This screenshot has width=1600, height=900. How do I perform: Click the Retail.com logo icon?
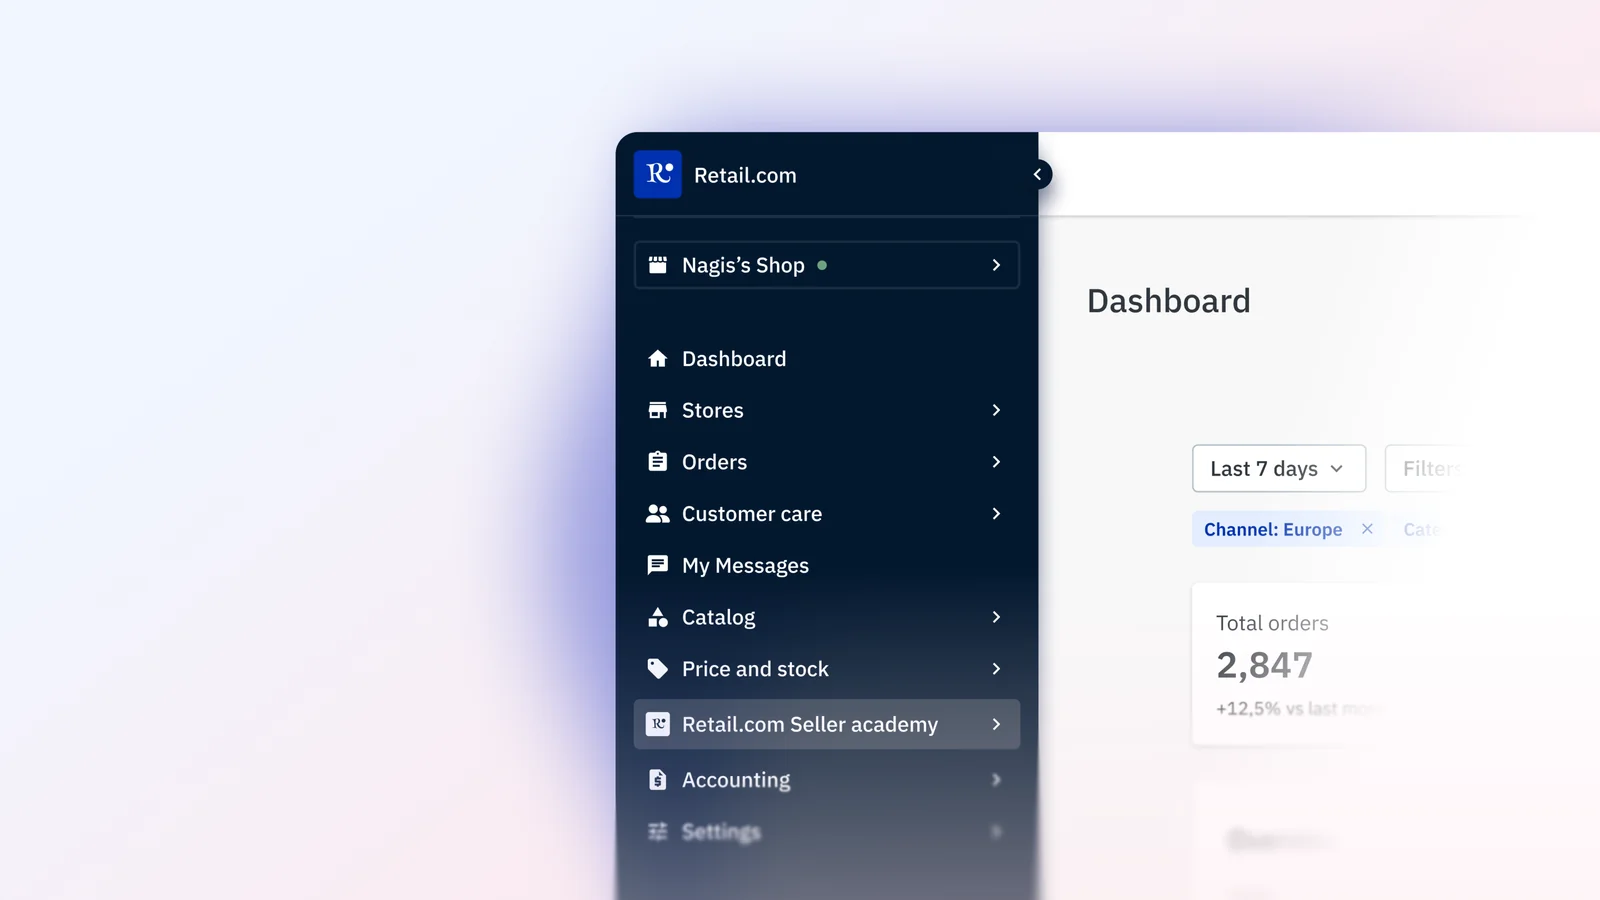tap(658, 174)
